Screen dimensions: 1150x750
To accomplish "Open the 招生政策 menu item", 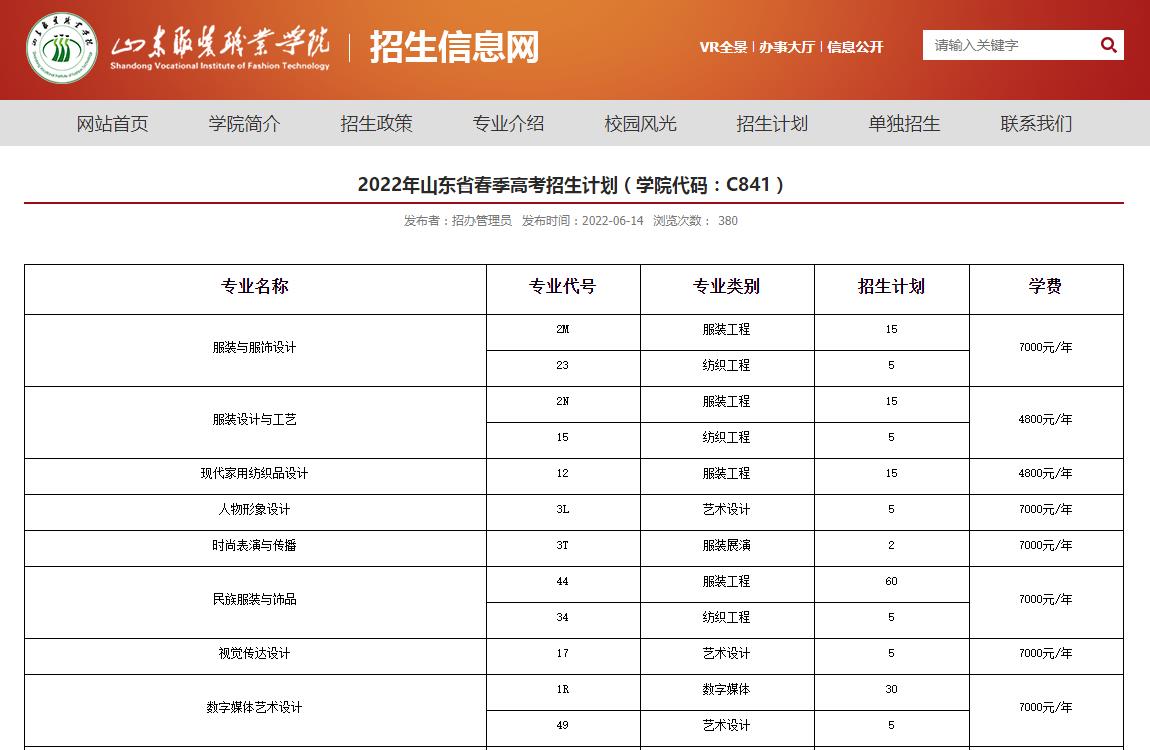I will [376, 123].
